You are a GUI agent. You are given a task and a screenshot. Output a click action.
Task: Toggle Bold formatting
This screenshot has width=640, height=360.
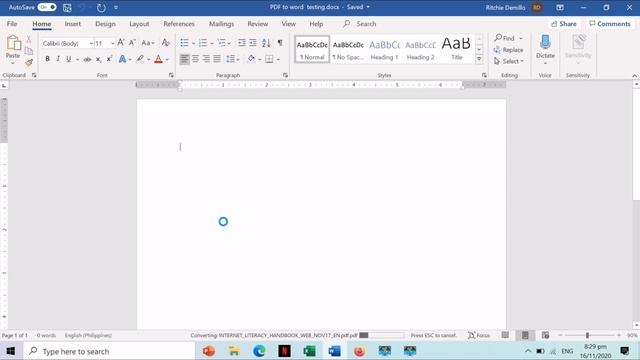(x=47, y=59)
